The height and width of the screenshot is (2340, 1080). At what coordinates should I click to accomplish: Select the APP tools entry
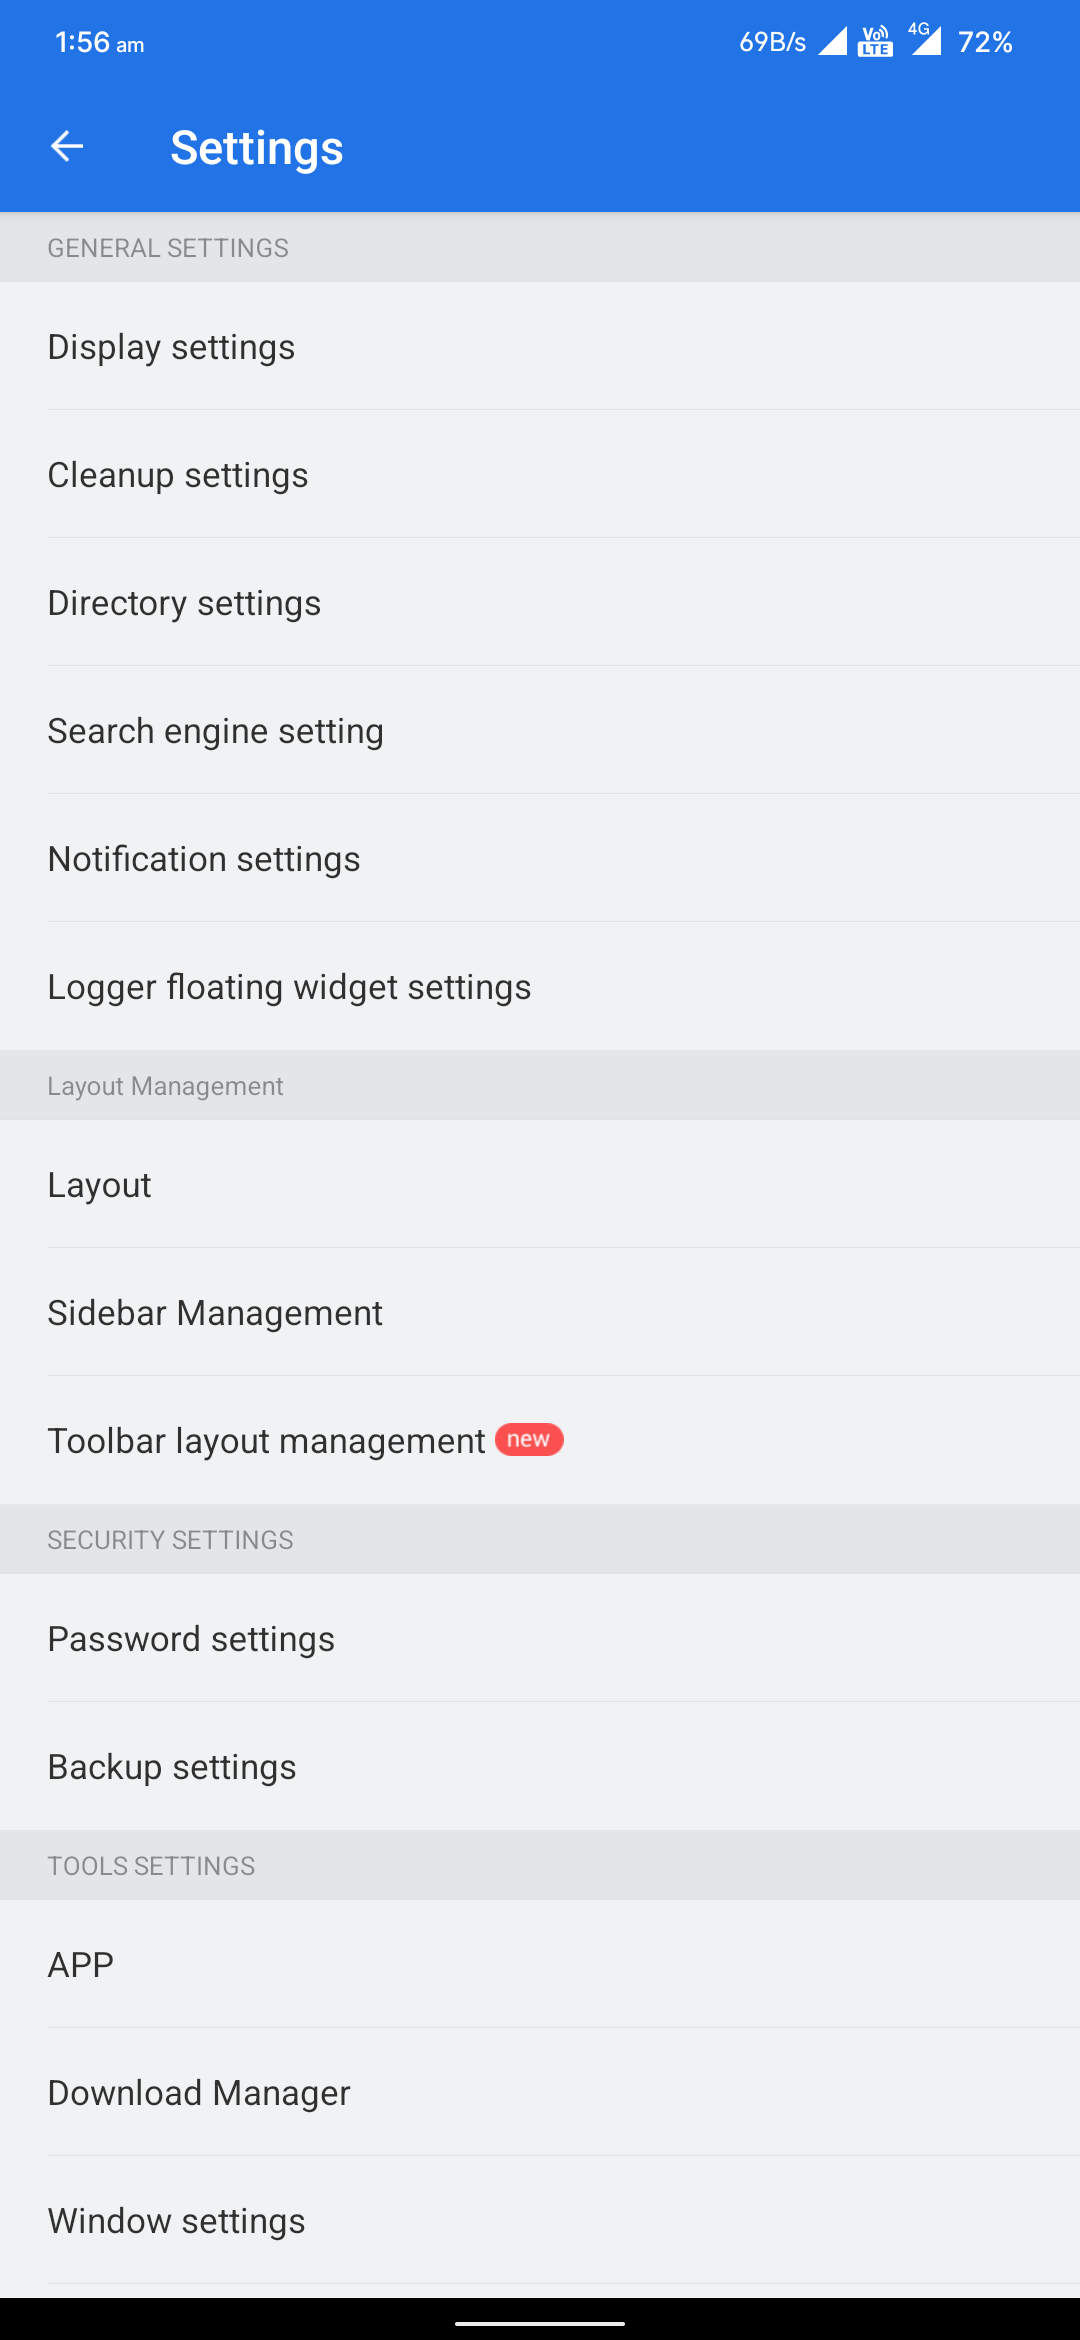tap(540, 1964)
